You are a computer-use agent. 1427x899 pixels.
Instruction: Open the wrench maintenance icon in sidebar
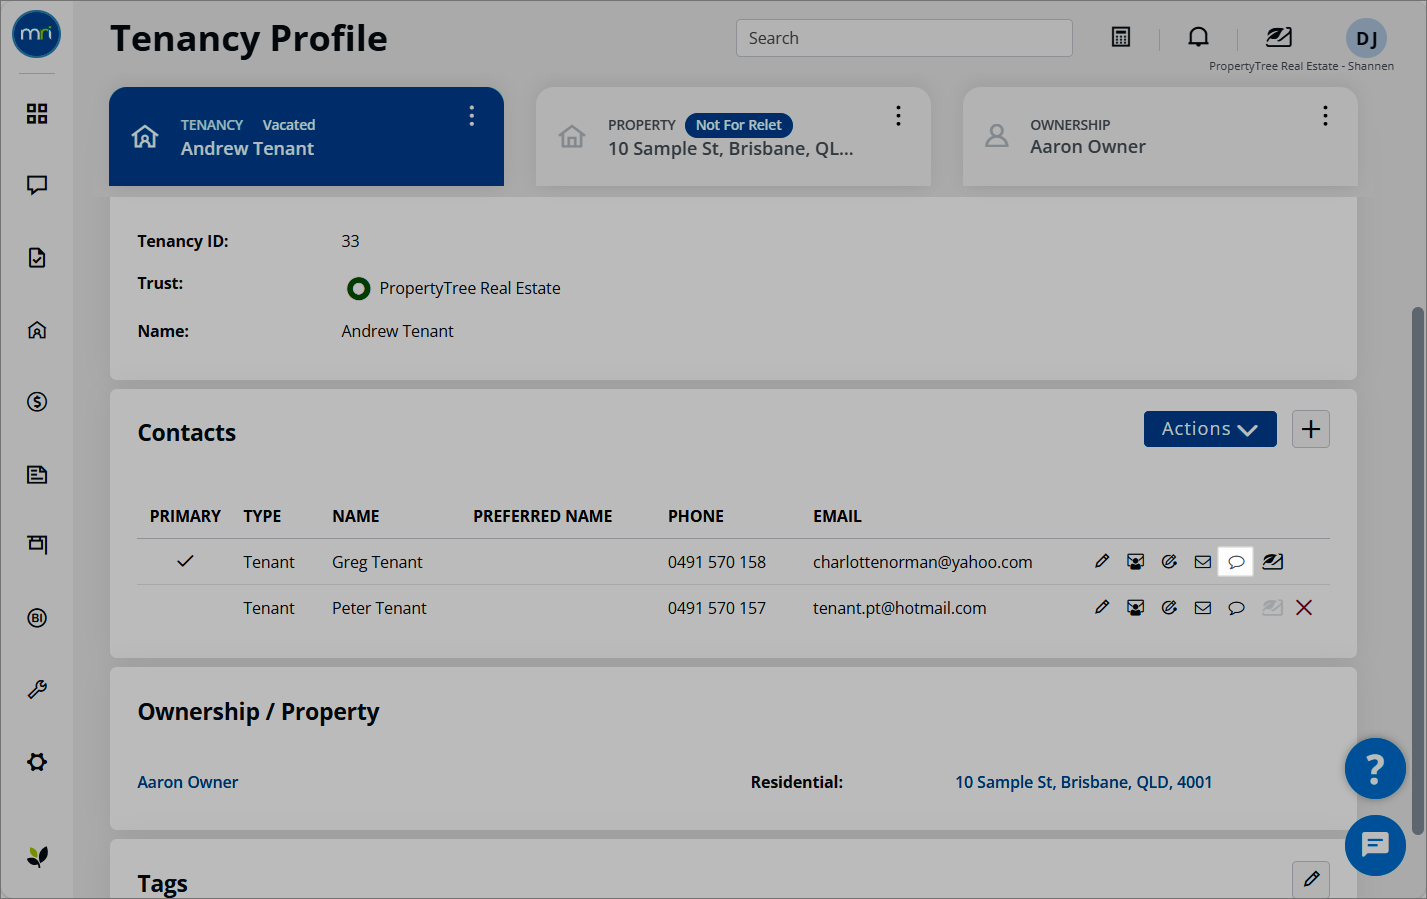pyautogui.click(x=37, y=690)
